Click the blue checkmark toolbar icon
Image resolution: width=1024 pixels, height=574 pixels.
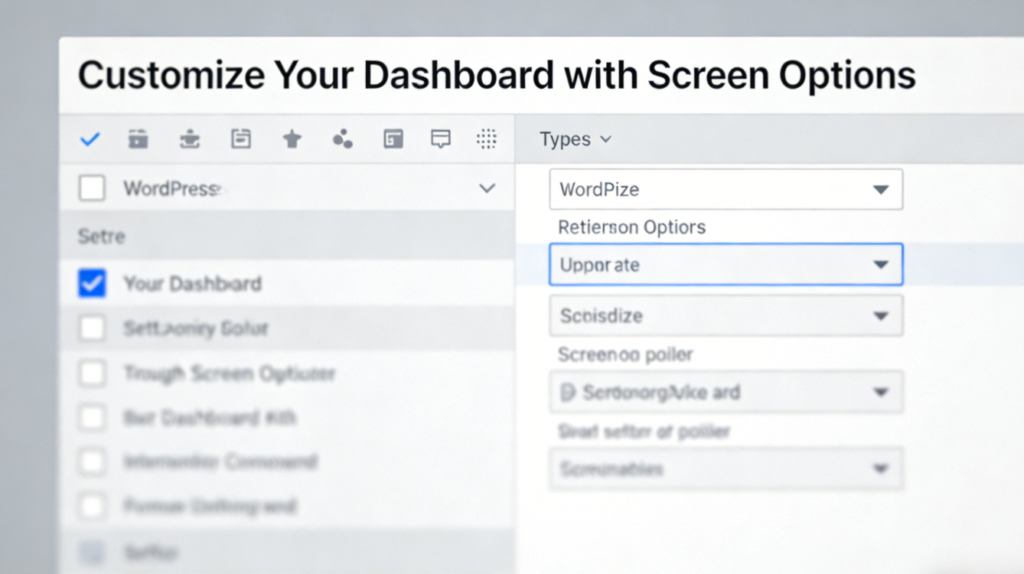click(90, 140)
